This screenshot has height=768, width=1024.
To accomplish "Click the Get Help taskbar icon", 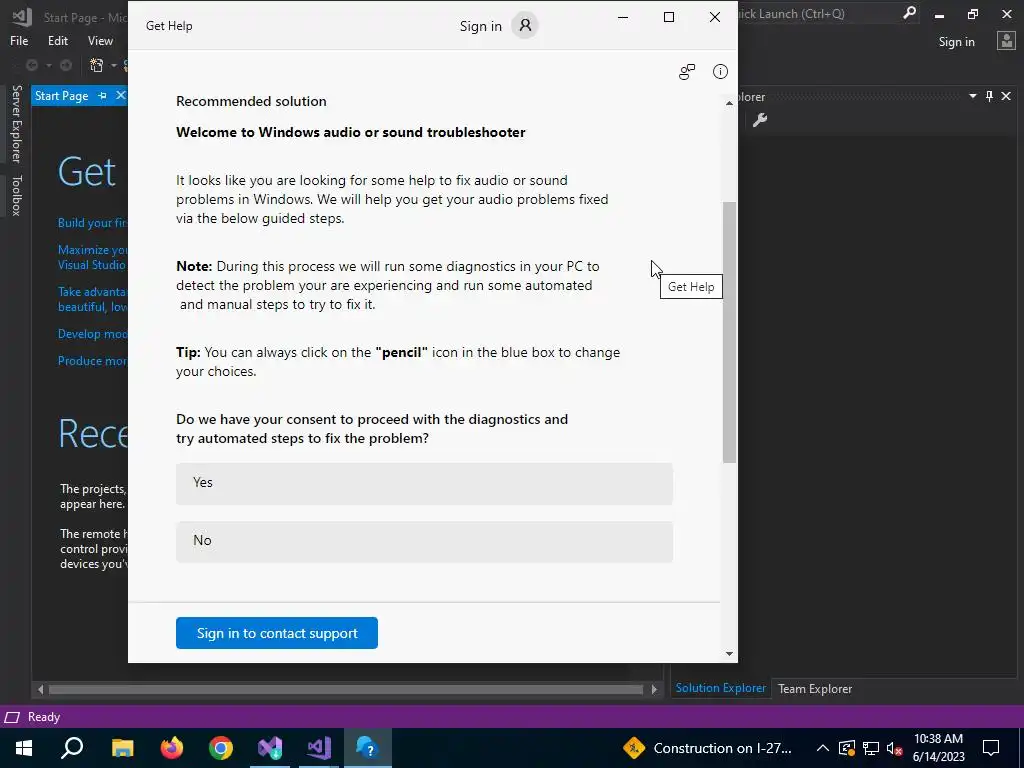I will (368, 748).
